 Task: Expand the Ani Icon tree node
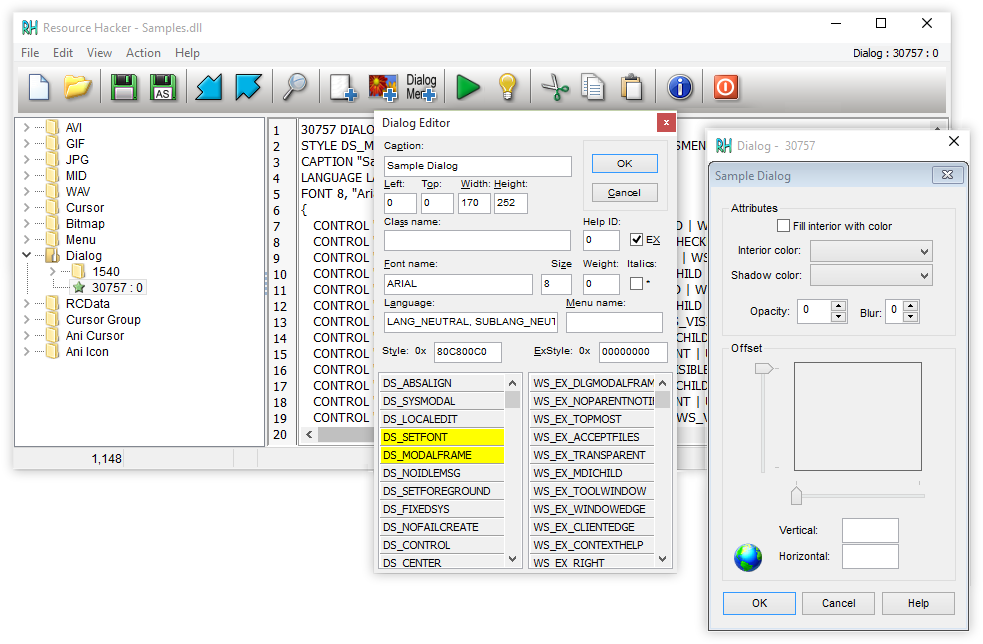point(26,351)
